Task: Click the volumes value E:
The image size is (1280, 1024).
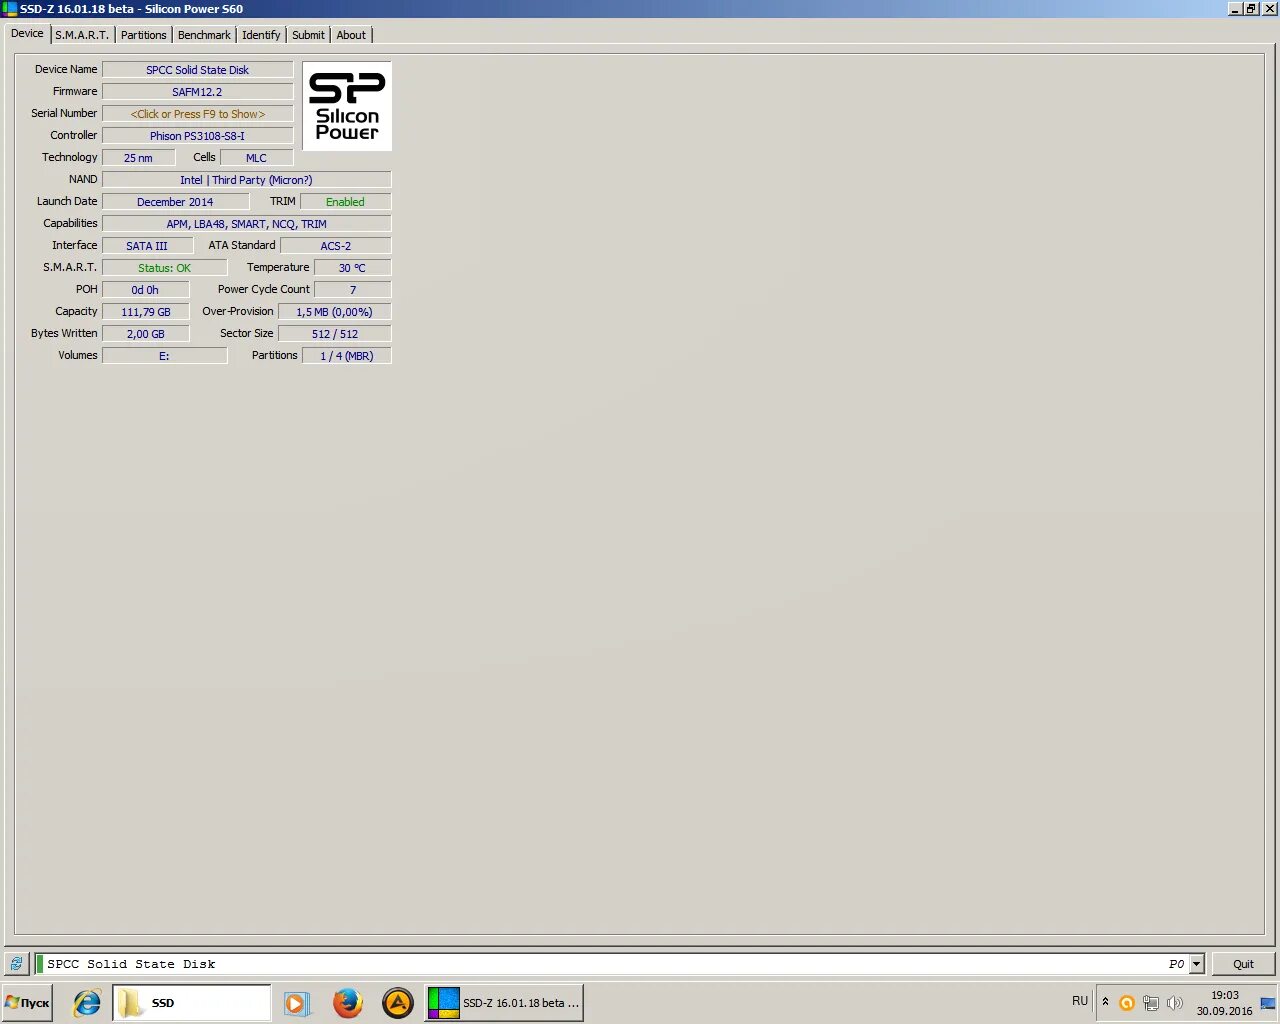Action: click(x=165, y=356)
